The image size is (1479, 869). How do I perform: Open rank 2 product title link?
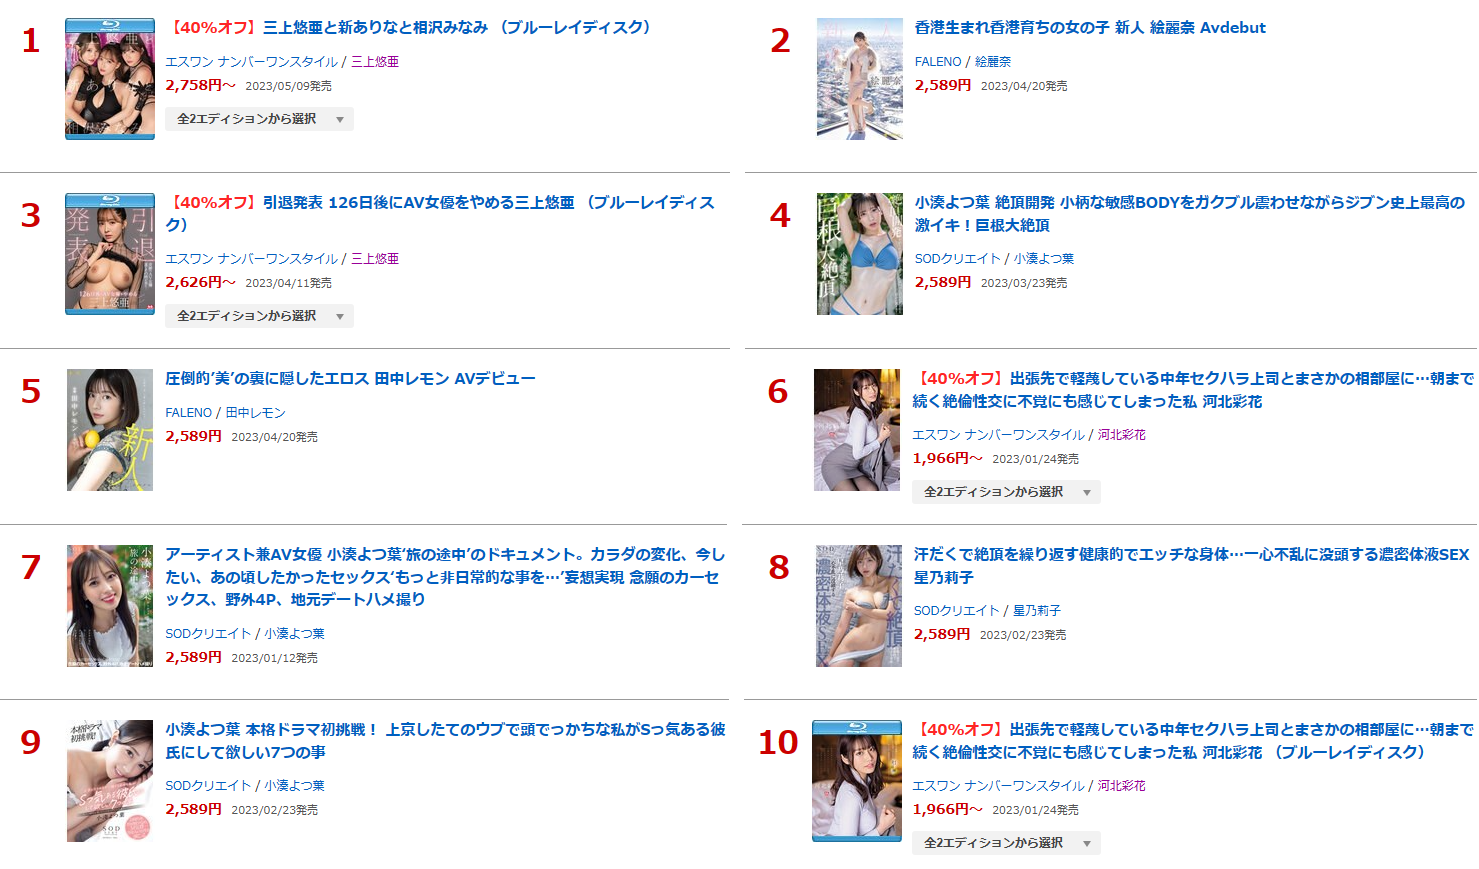(x=1090, y=28)
